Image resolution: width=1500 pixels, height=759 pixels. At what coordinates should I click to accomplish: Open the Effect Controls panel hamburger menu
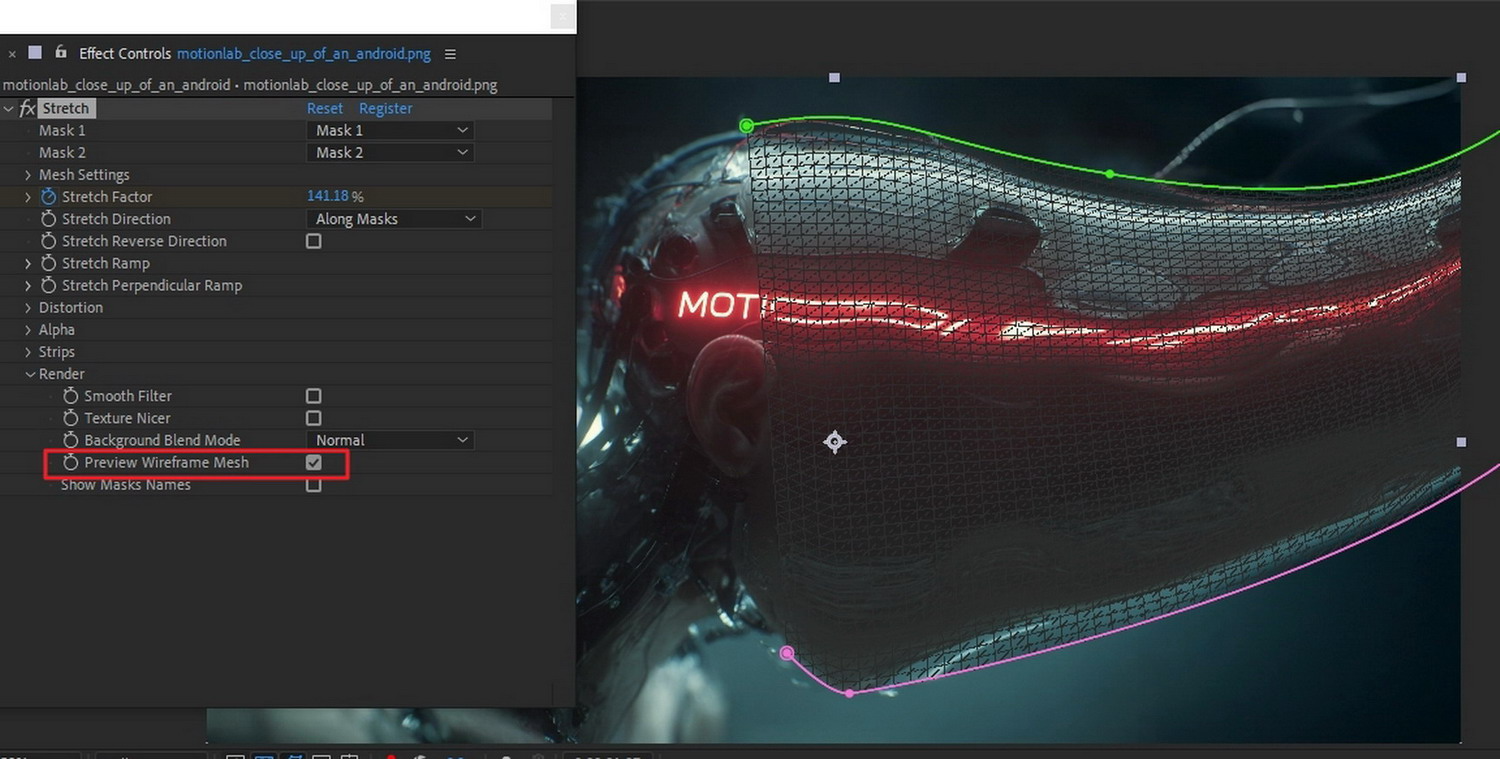[x=450, y=54]
